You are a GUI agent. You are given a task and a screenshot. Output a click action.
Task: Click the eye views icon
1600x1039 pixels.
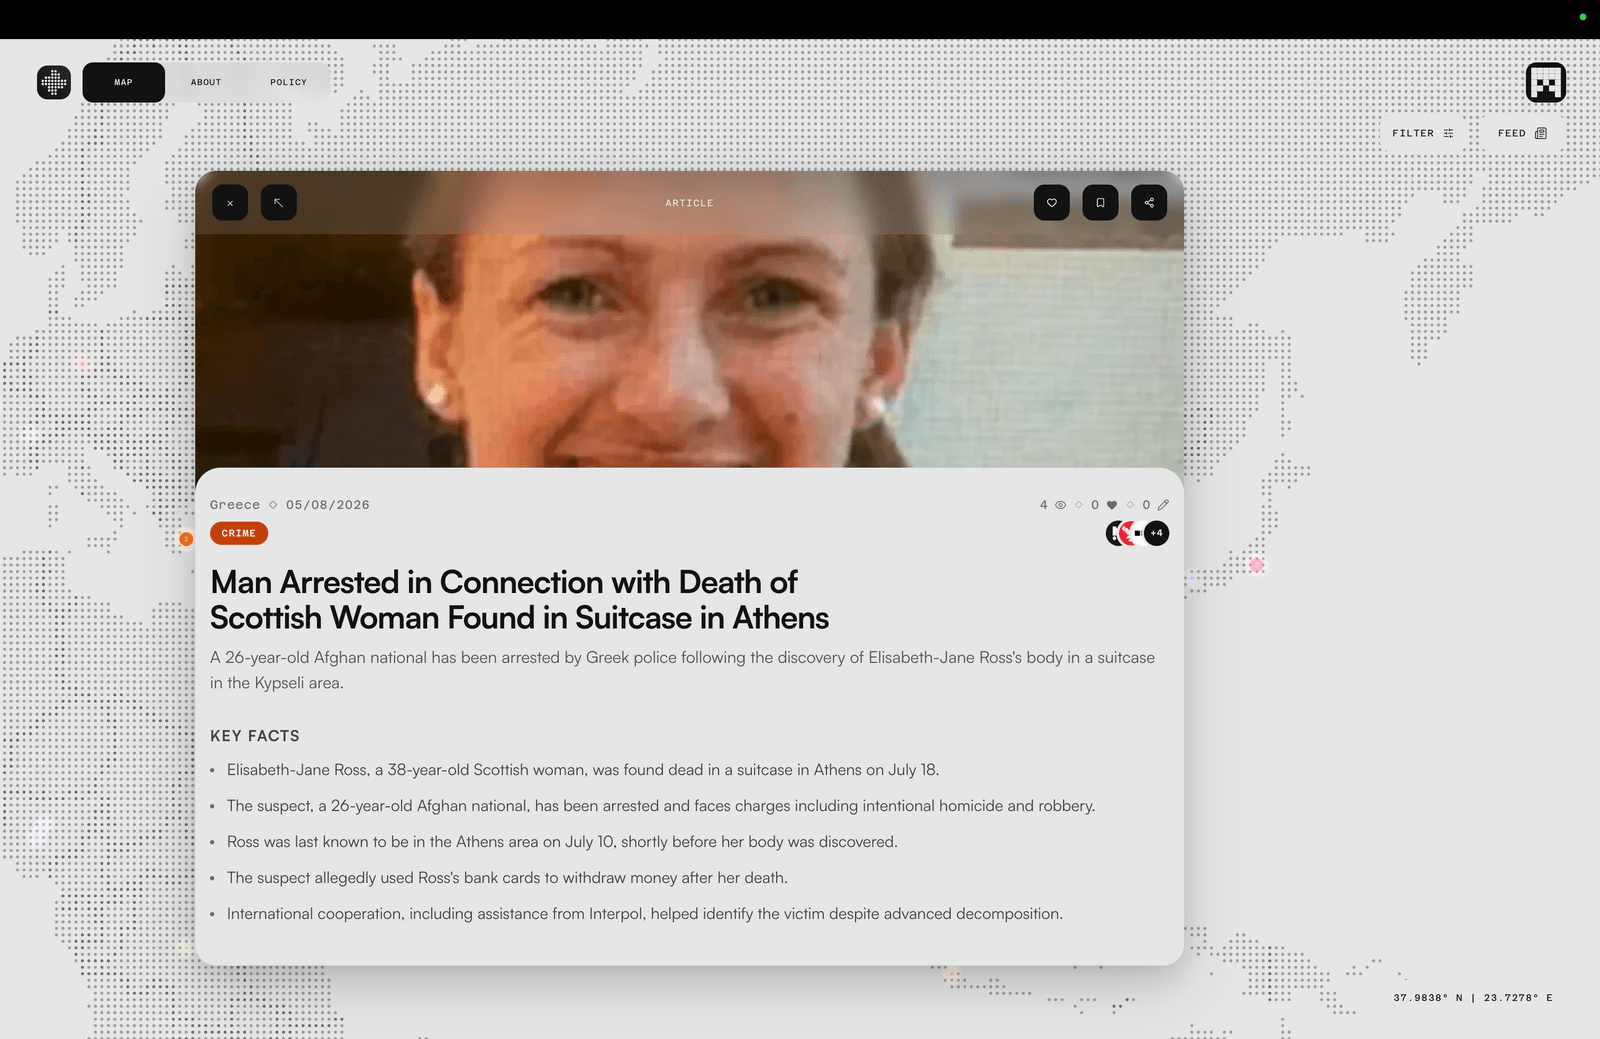tap(1061, 505)
